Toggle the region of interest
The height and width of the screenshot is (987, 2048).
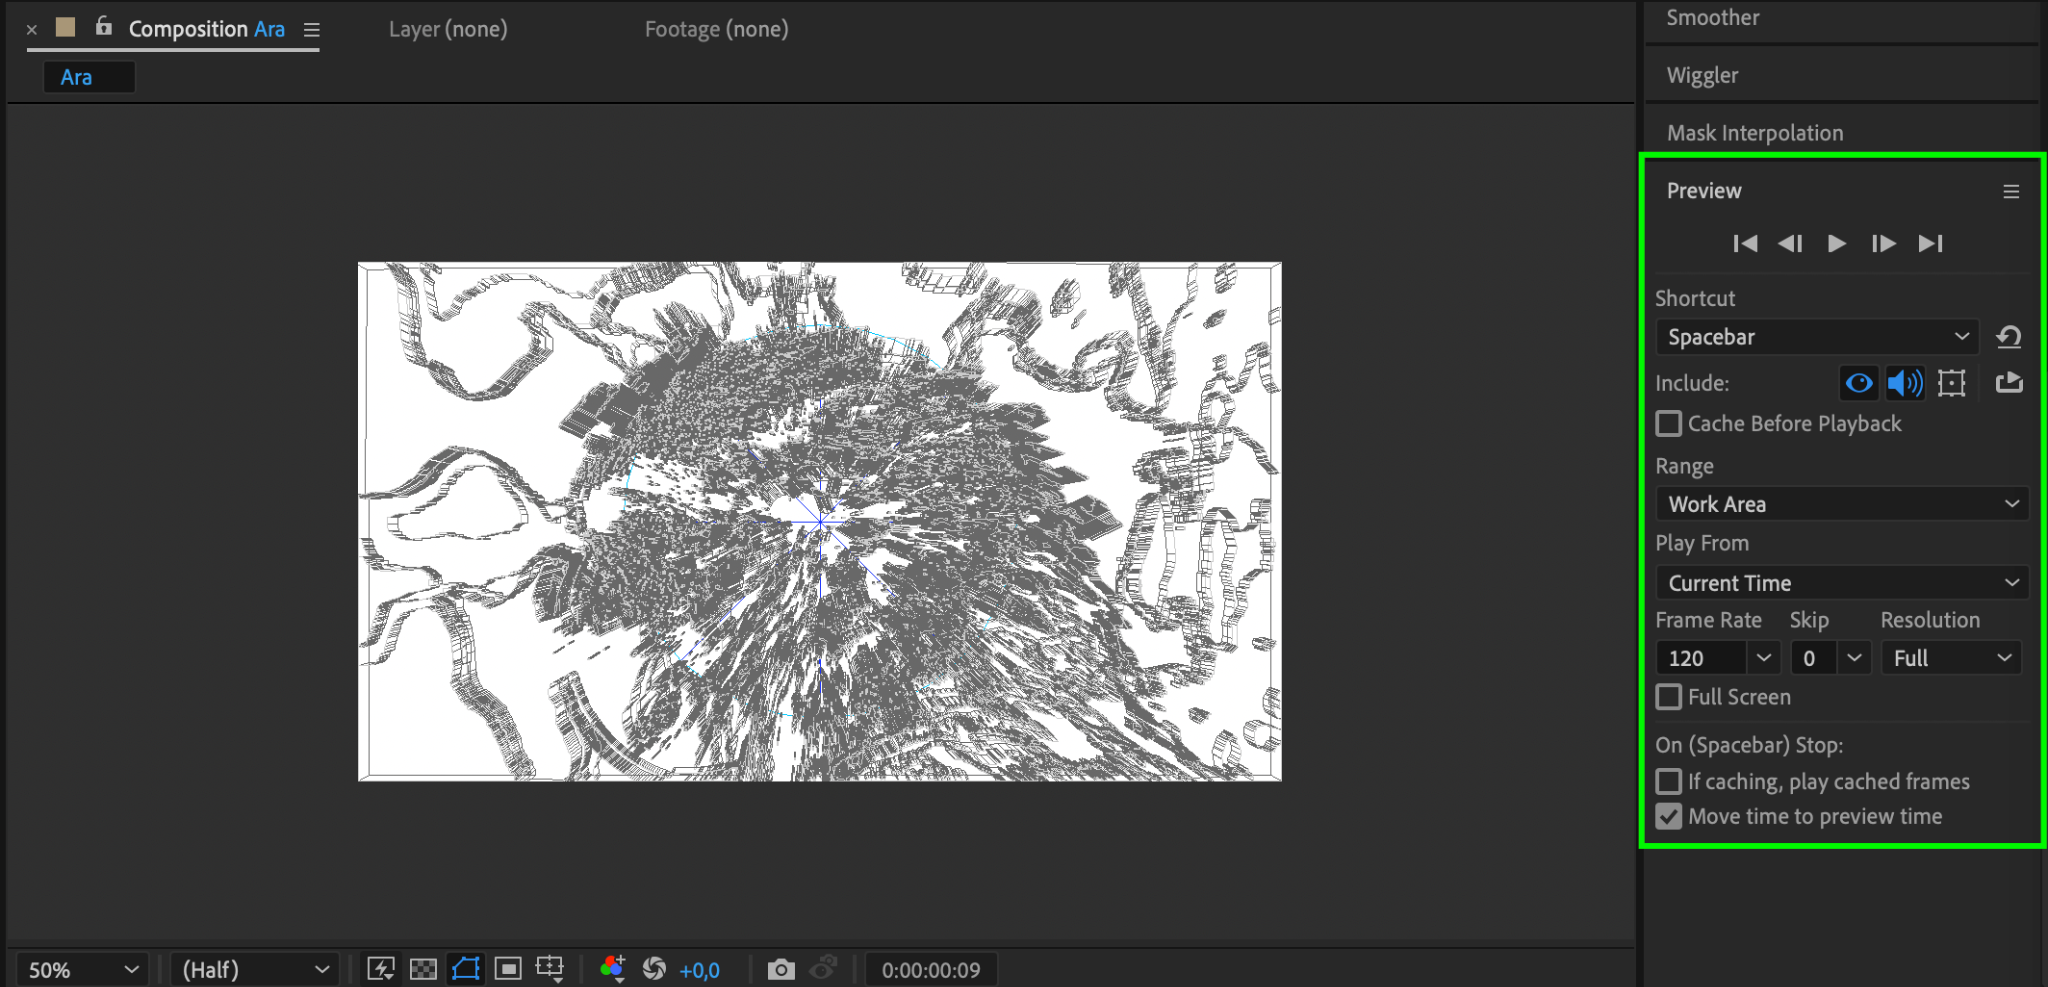[x=508, y=969]
